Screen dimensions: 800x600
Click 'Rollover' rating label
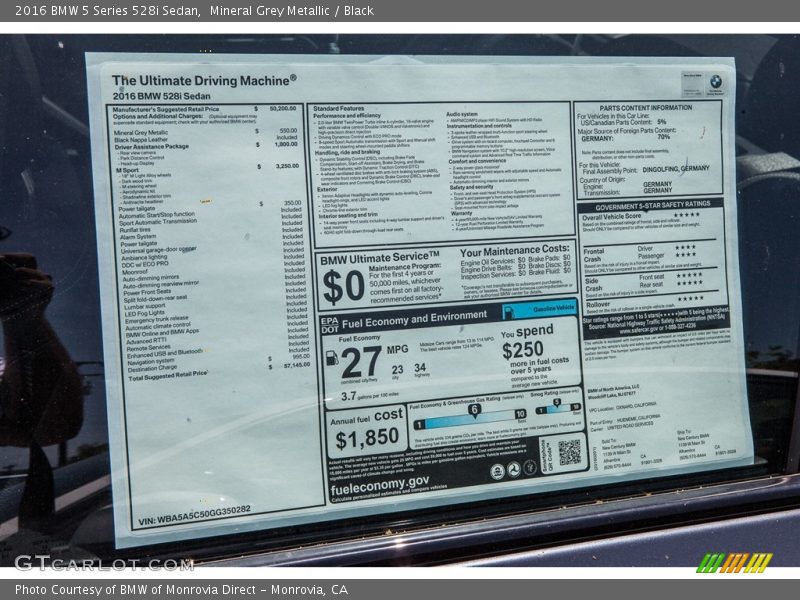[597, 304]
